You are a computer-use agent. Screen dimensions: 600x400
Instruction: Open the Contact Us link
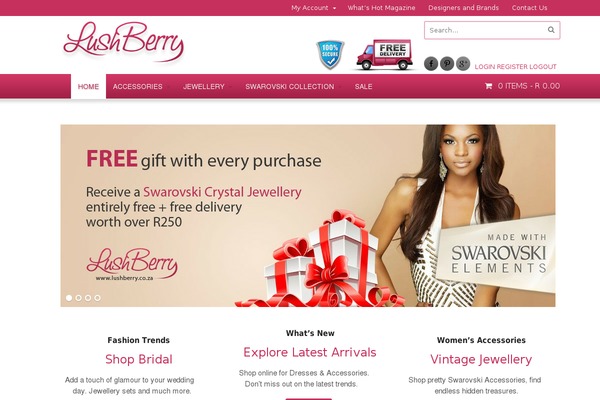tap(530, 8)
